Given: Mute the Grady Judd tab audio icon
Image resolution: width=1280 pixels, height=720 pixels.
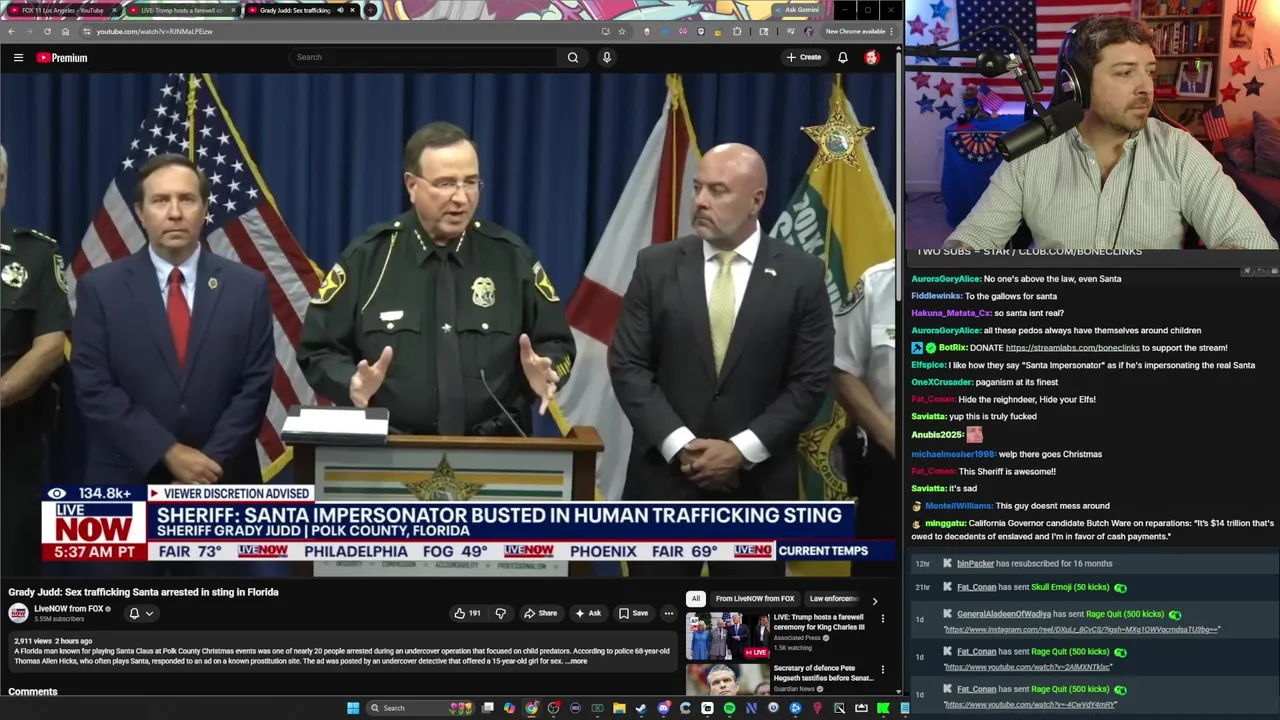Looking at the screenshot, I should (x=339, y=10).
